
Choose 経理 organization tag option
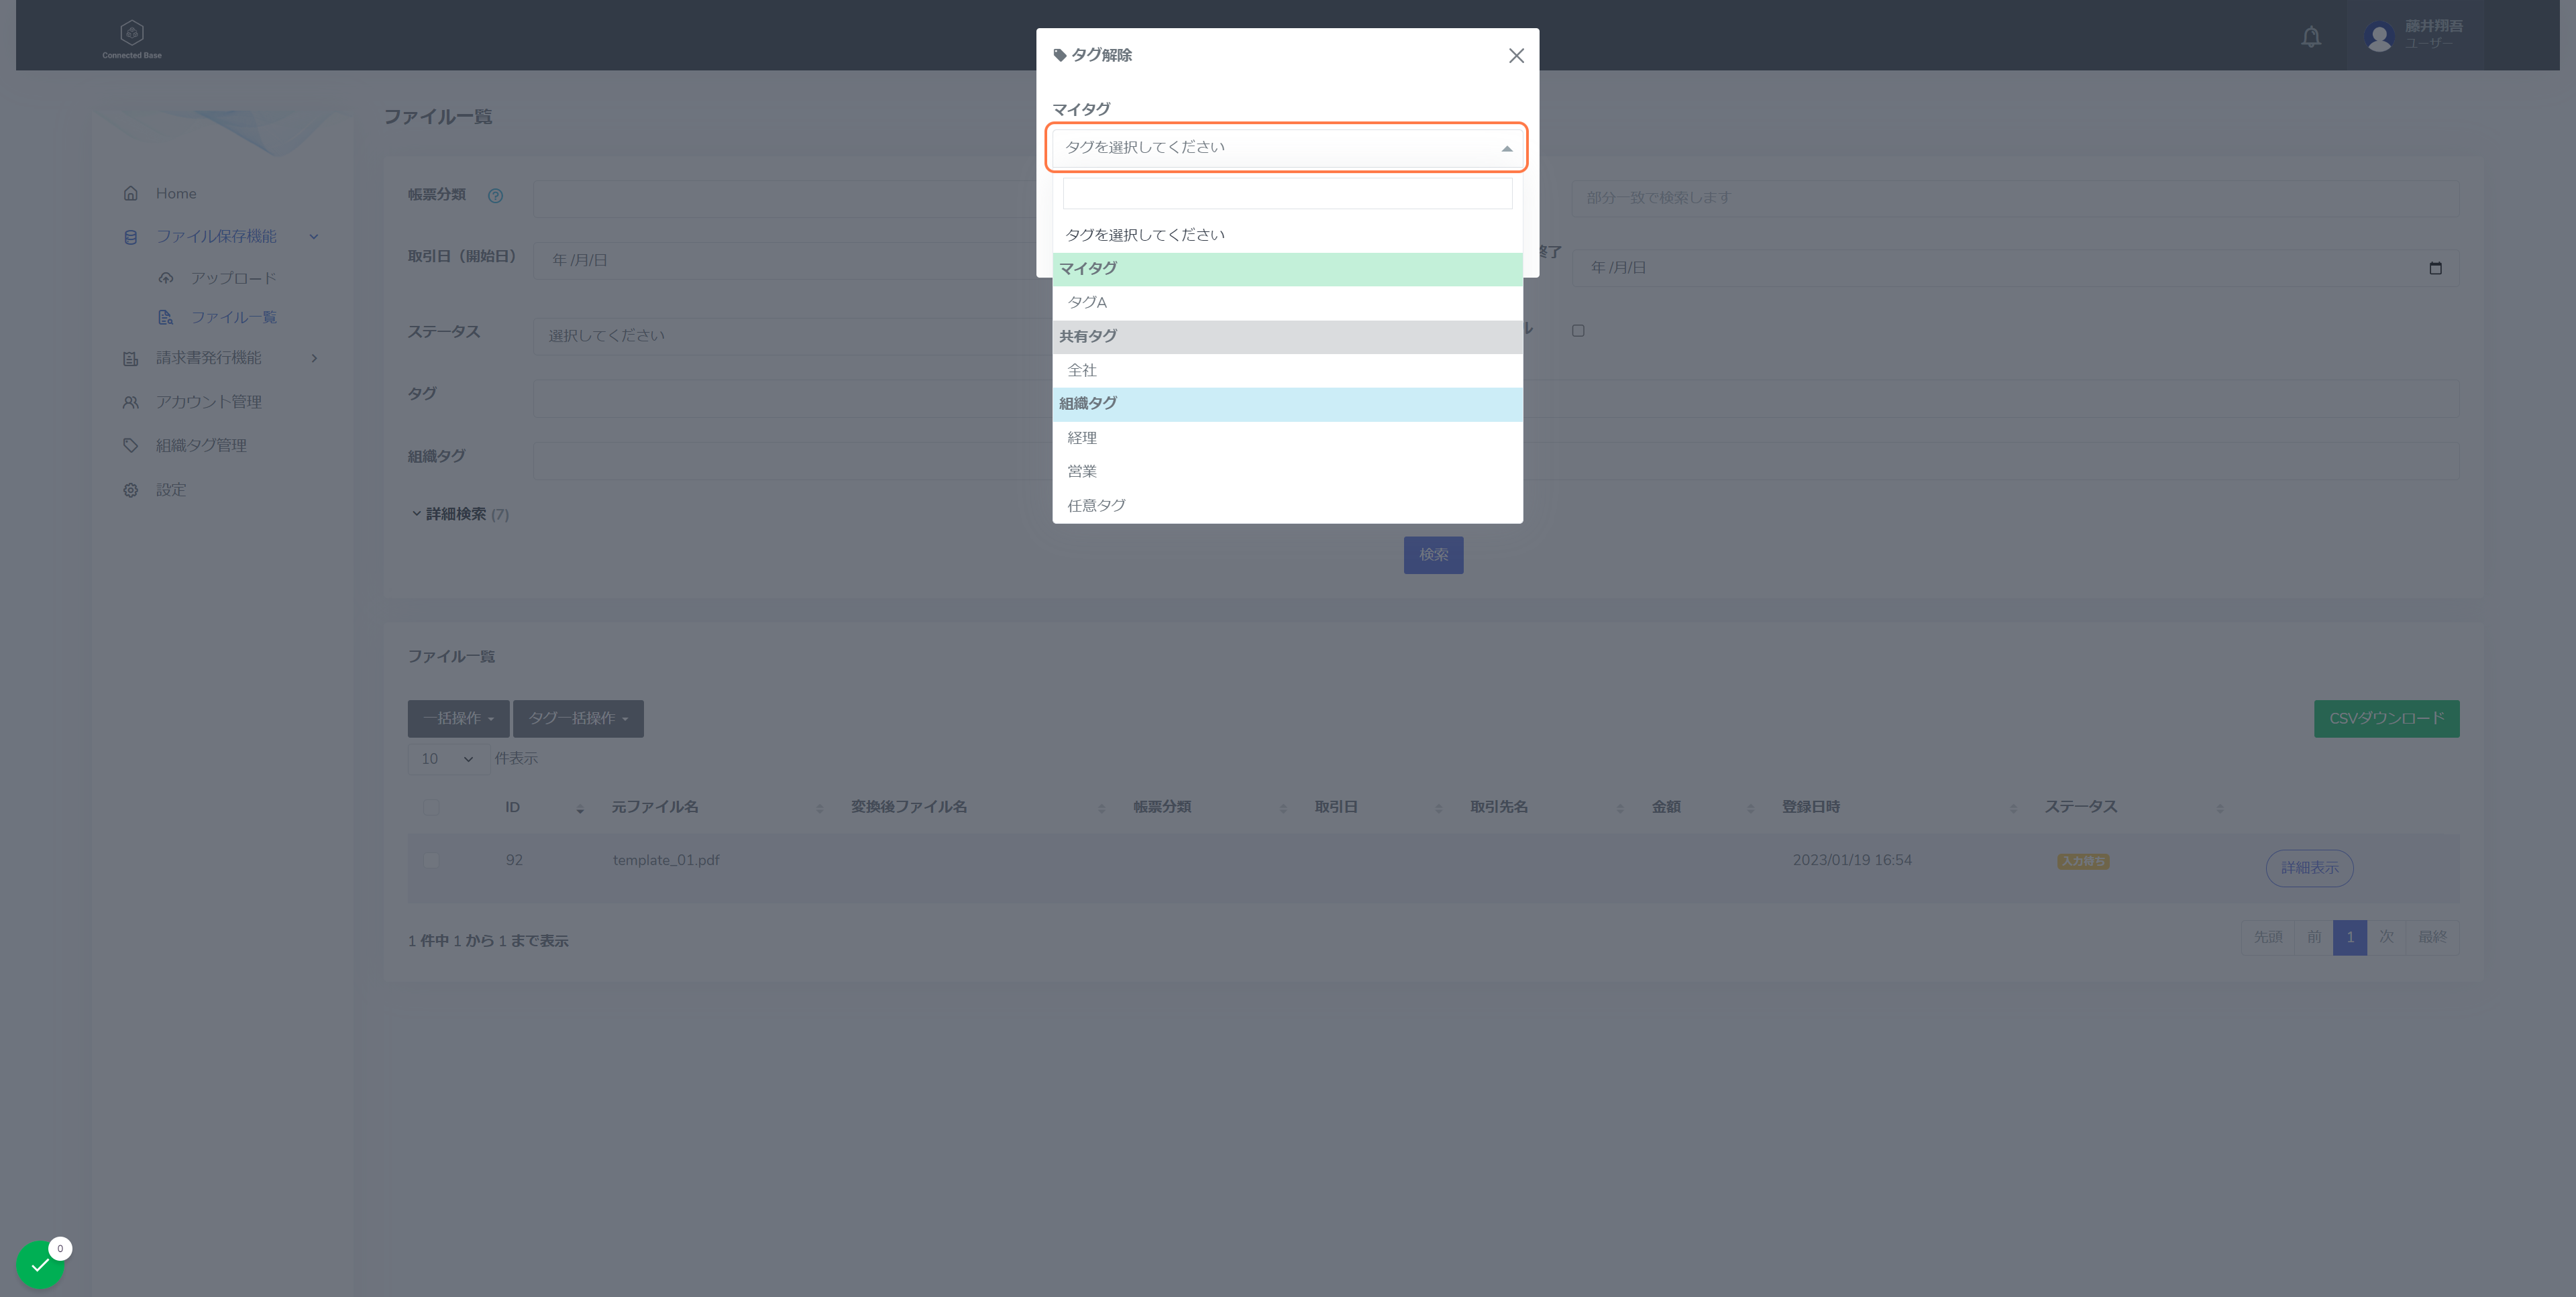coord(1287,438)
